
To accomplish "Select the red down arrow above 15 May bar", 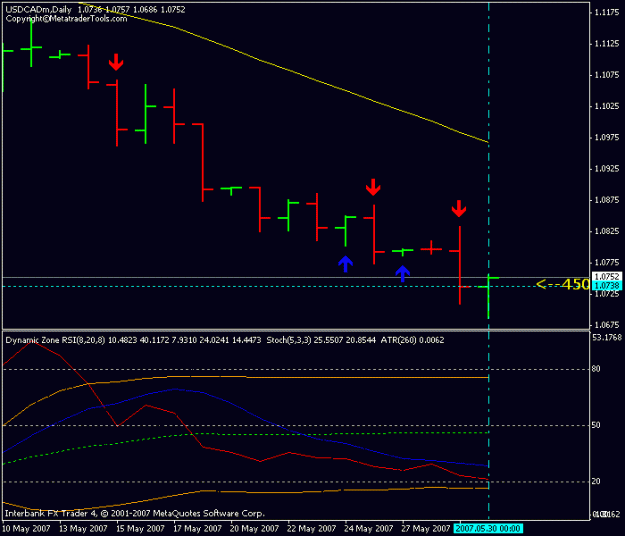I will [x=116, y=62].
